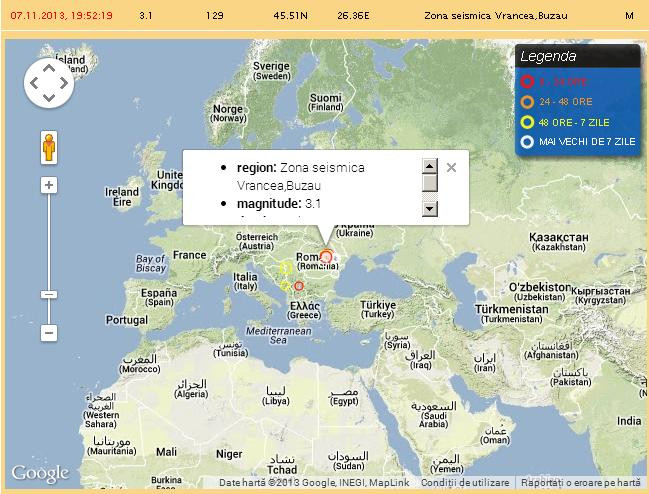Image resolution: width=649 pixels, height=494 pixels.
Task: Click the 48 ORE - 7 ZILE legend circle
Action: tap(527, 122)
